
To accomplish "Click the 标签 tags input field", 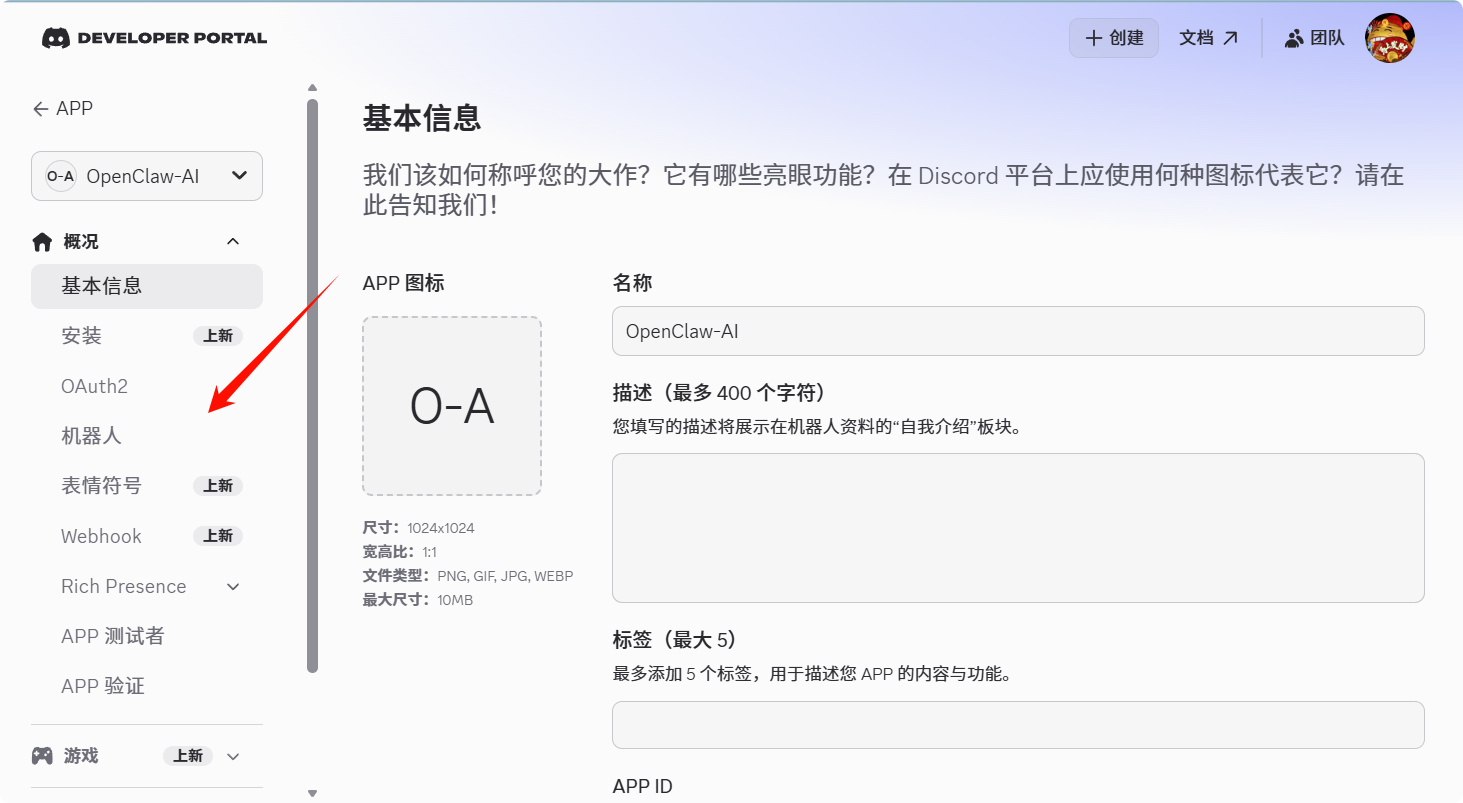I will pos(1018,725).
